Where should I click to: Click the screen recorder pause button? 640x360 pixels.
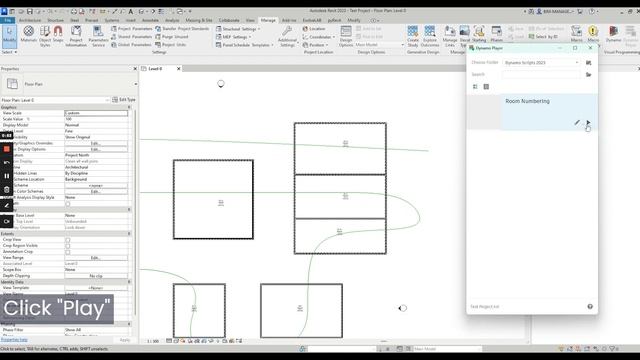click(x=7, y=176)
